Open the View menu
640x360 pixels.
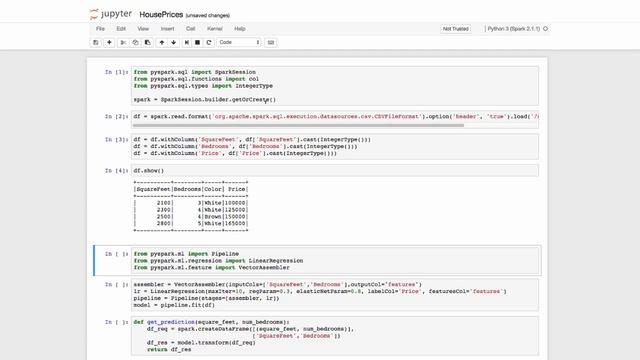tap(143, 29)
